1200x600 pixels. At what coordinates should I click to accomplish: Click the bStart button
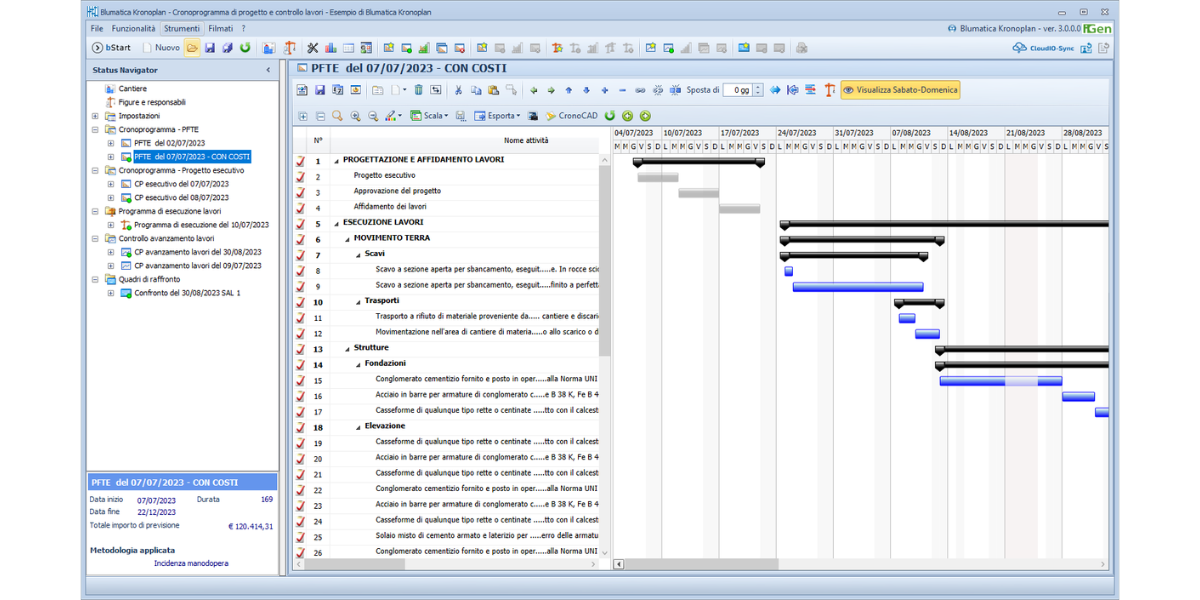[112, 48]
